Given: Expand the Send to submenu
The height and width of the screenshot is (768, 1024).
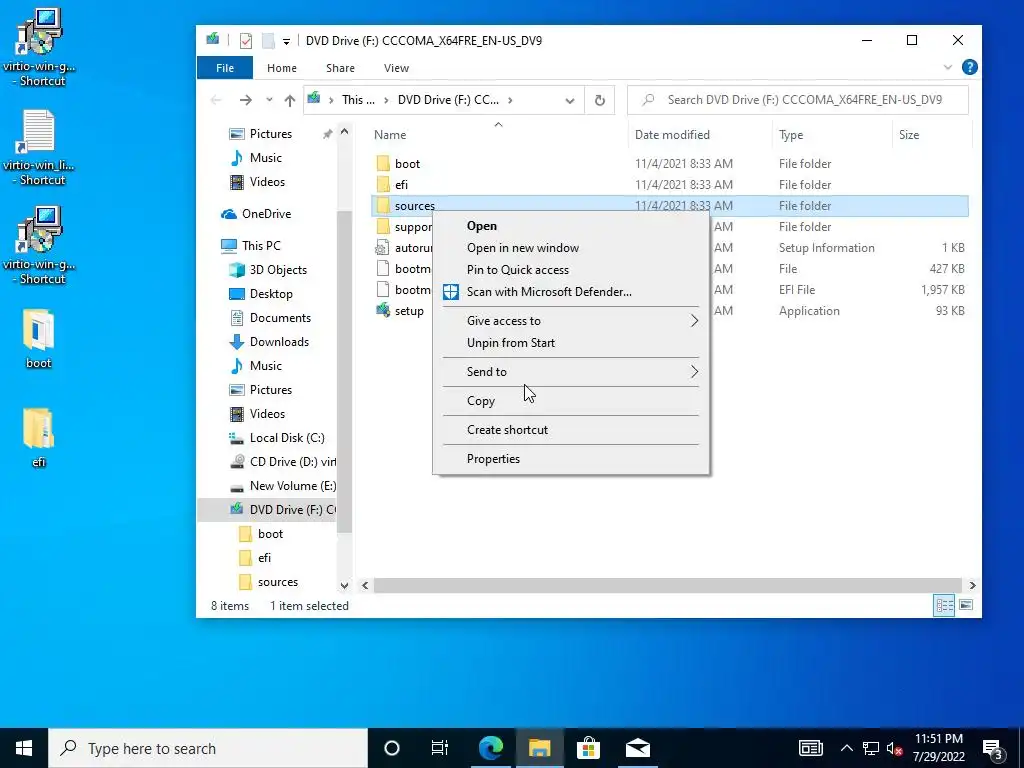Looking at the screenshot, I should (x=571, y=372).
